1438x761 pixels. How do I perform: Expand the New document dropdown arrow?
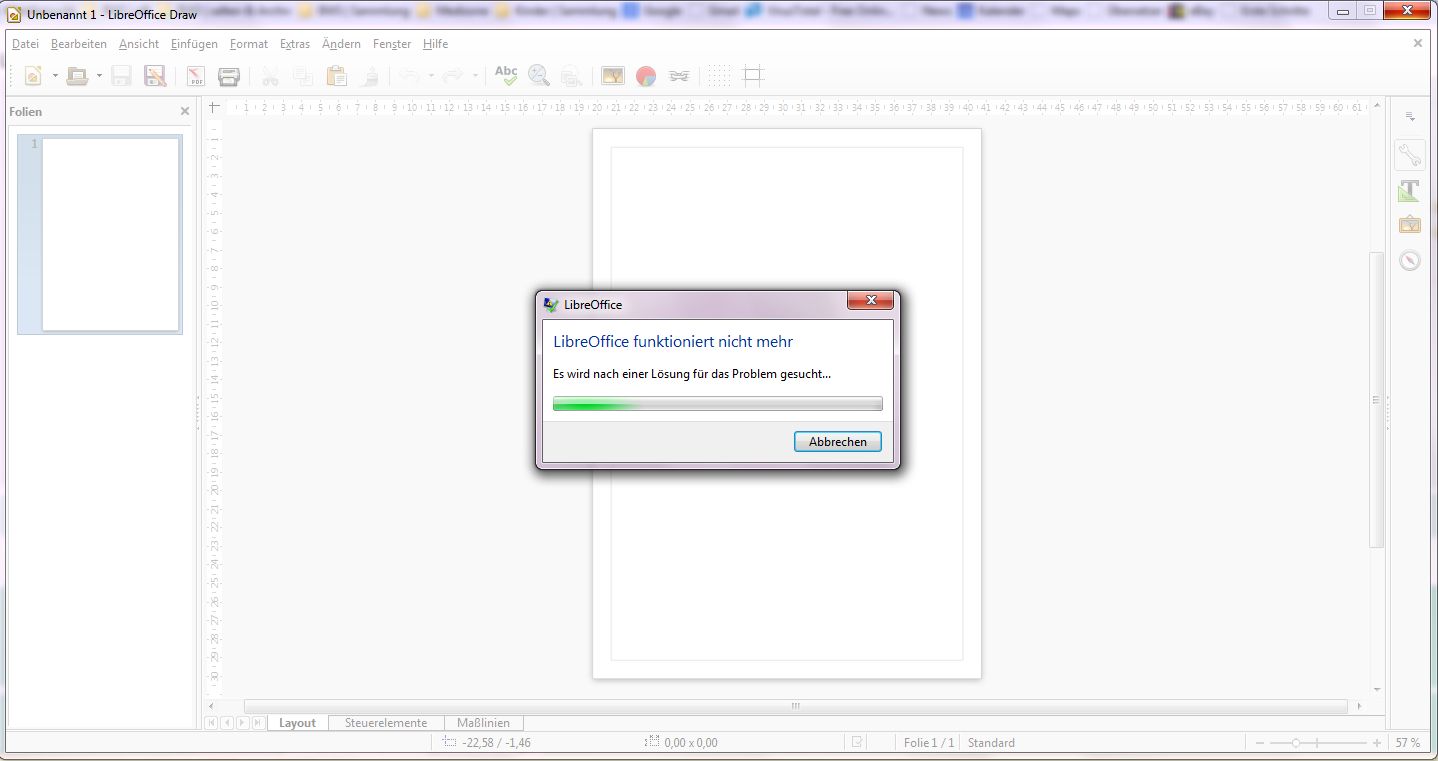pos(55,76)
